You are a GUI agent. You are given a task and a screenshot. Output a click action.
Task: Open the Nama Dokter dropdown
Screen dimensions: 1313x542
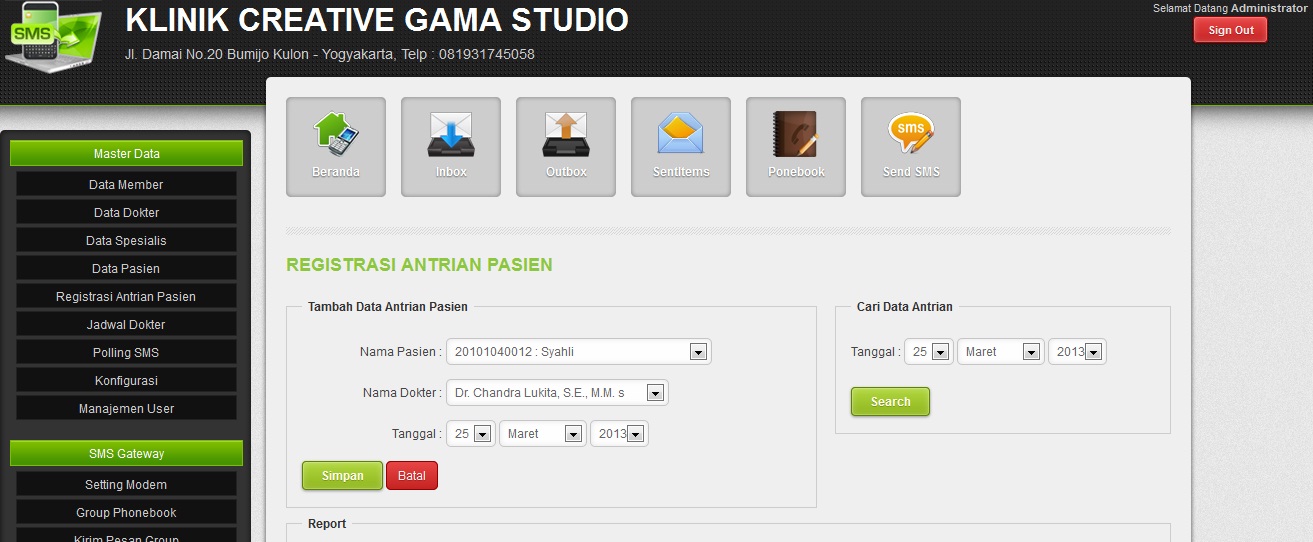tap(557, 393)
